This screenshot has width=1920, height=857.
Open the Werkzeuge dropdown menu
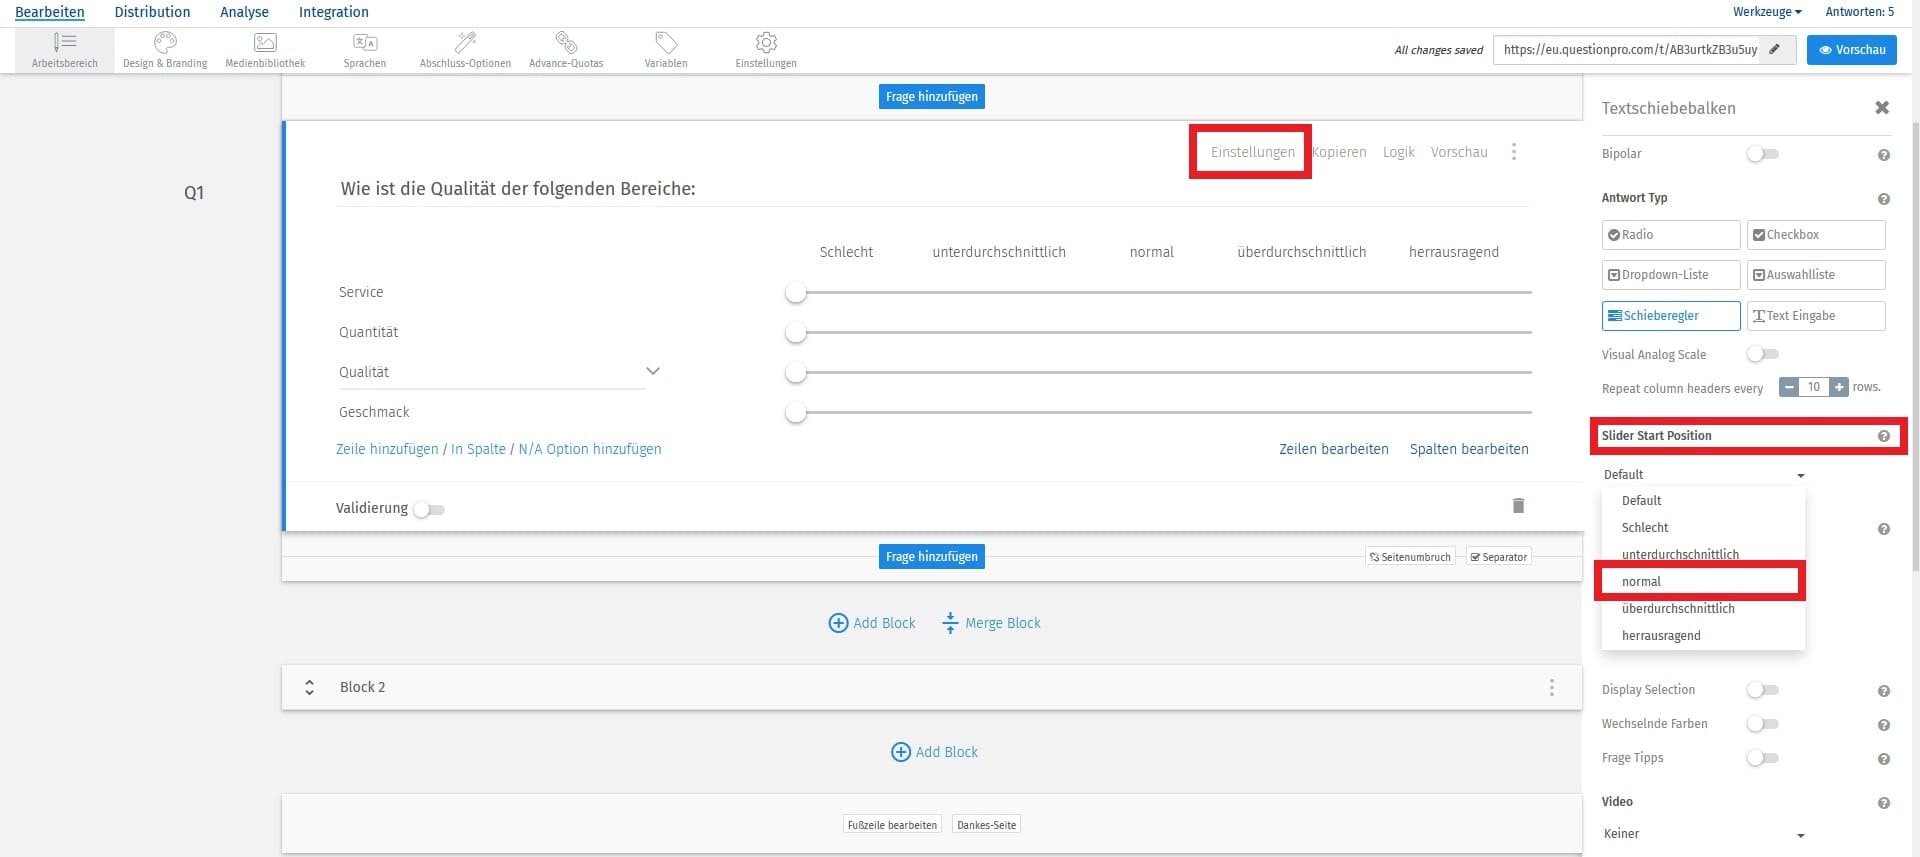coord(1767,12)
